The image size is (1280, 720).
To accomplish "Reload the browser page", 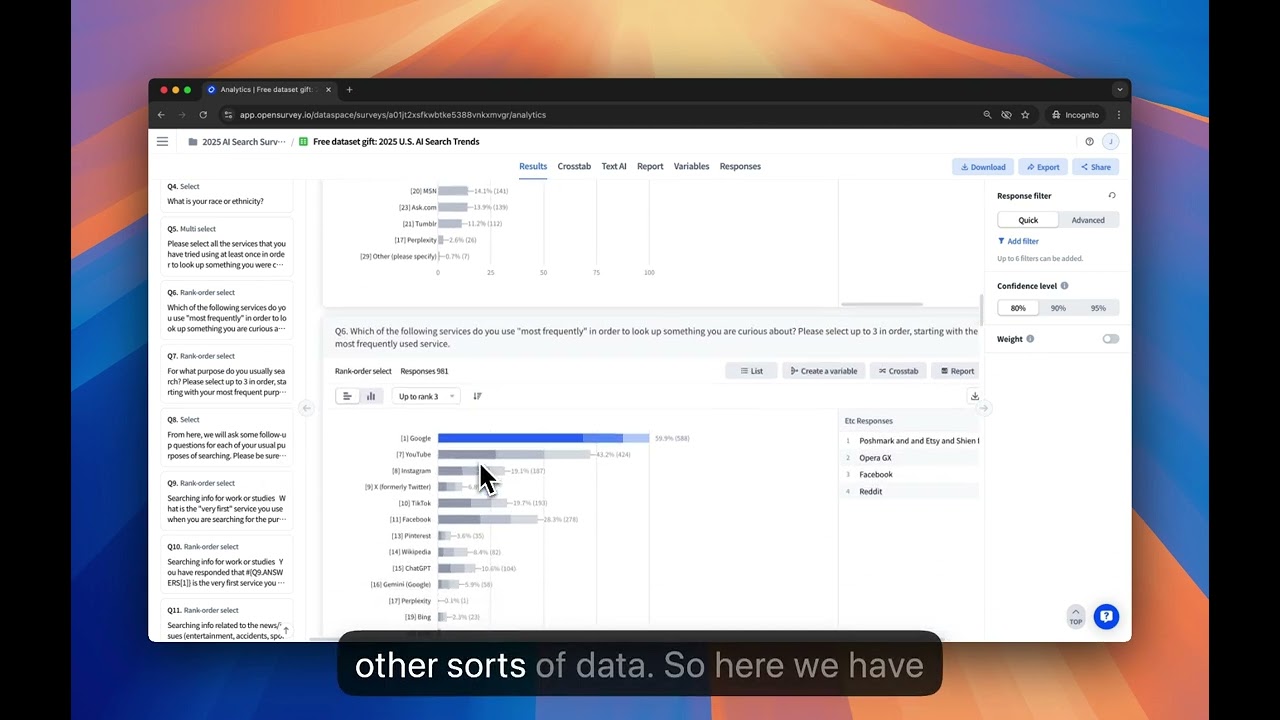I will [203, 115].
